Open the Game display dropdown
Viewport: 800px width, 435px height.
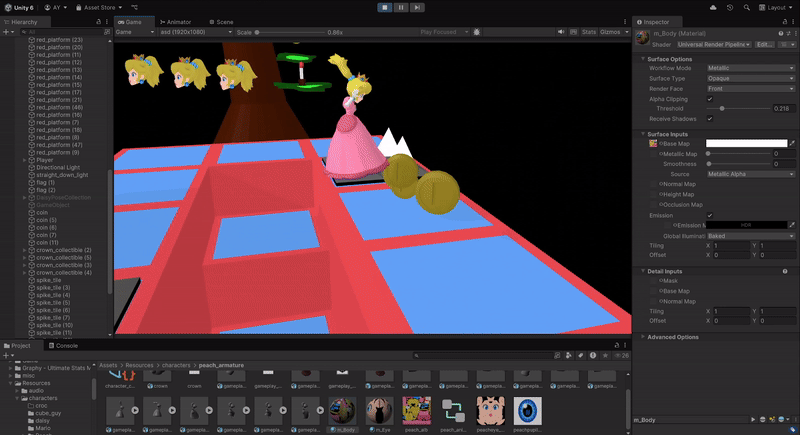(135, 32)
